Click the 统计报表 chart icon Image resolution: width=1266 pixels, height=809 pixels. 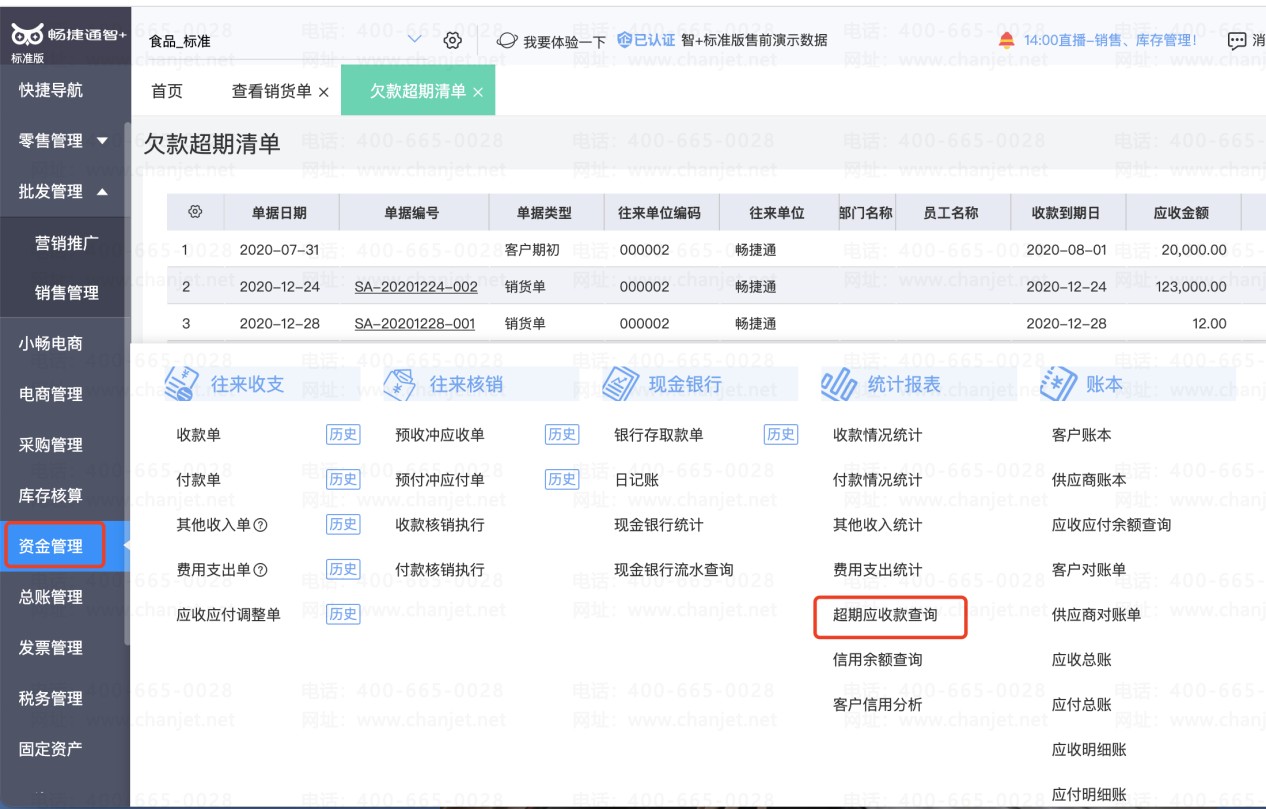click(839, 383)
